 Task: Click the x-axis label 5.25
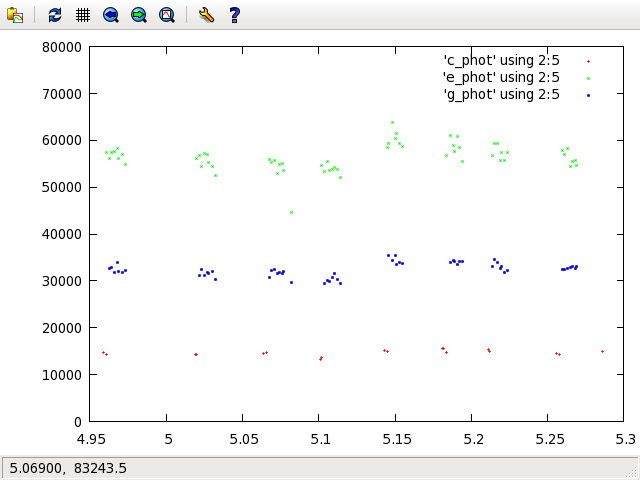tap(549, 440)
